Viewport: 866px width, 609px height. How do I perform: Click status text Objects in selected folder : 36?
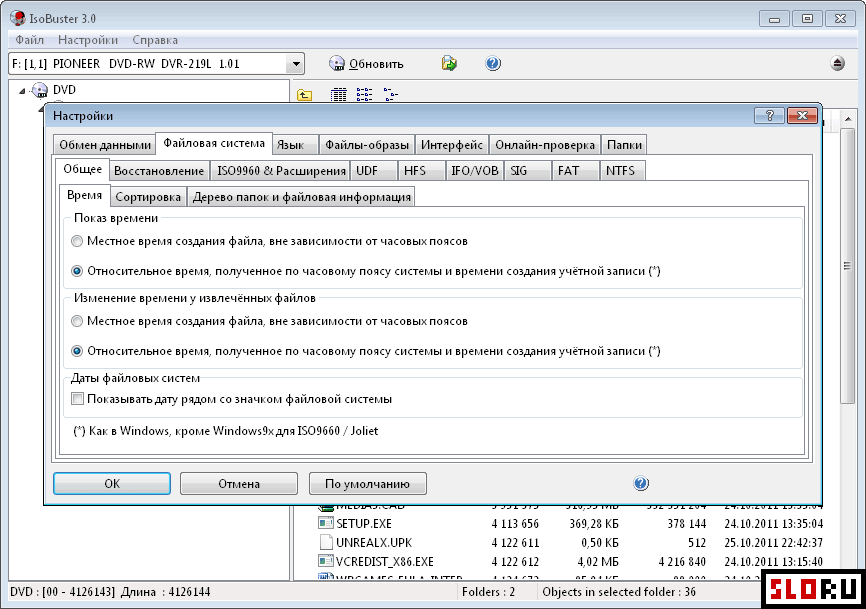619,592
